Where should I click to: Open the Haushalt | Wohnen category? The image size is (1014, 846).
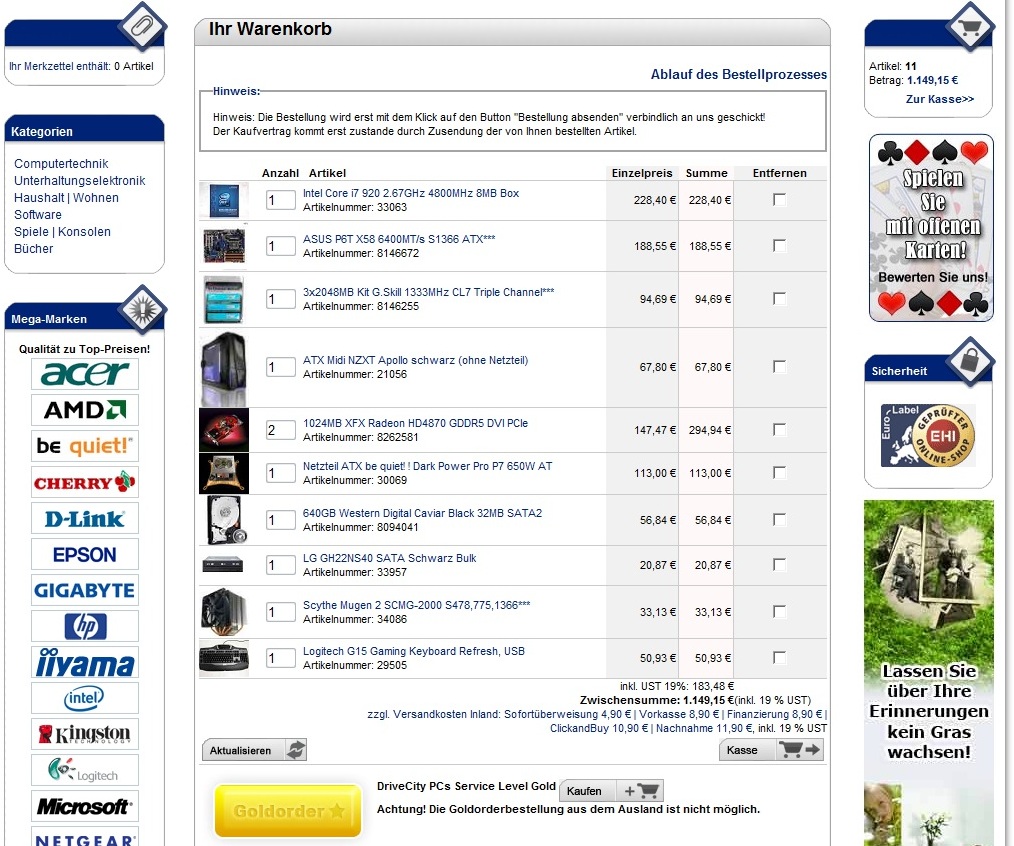66,197
